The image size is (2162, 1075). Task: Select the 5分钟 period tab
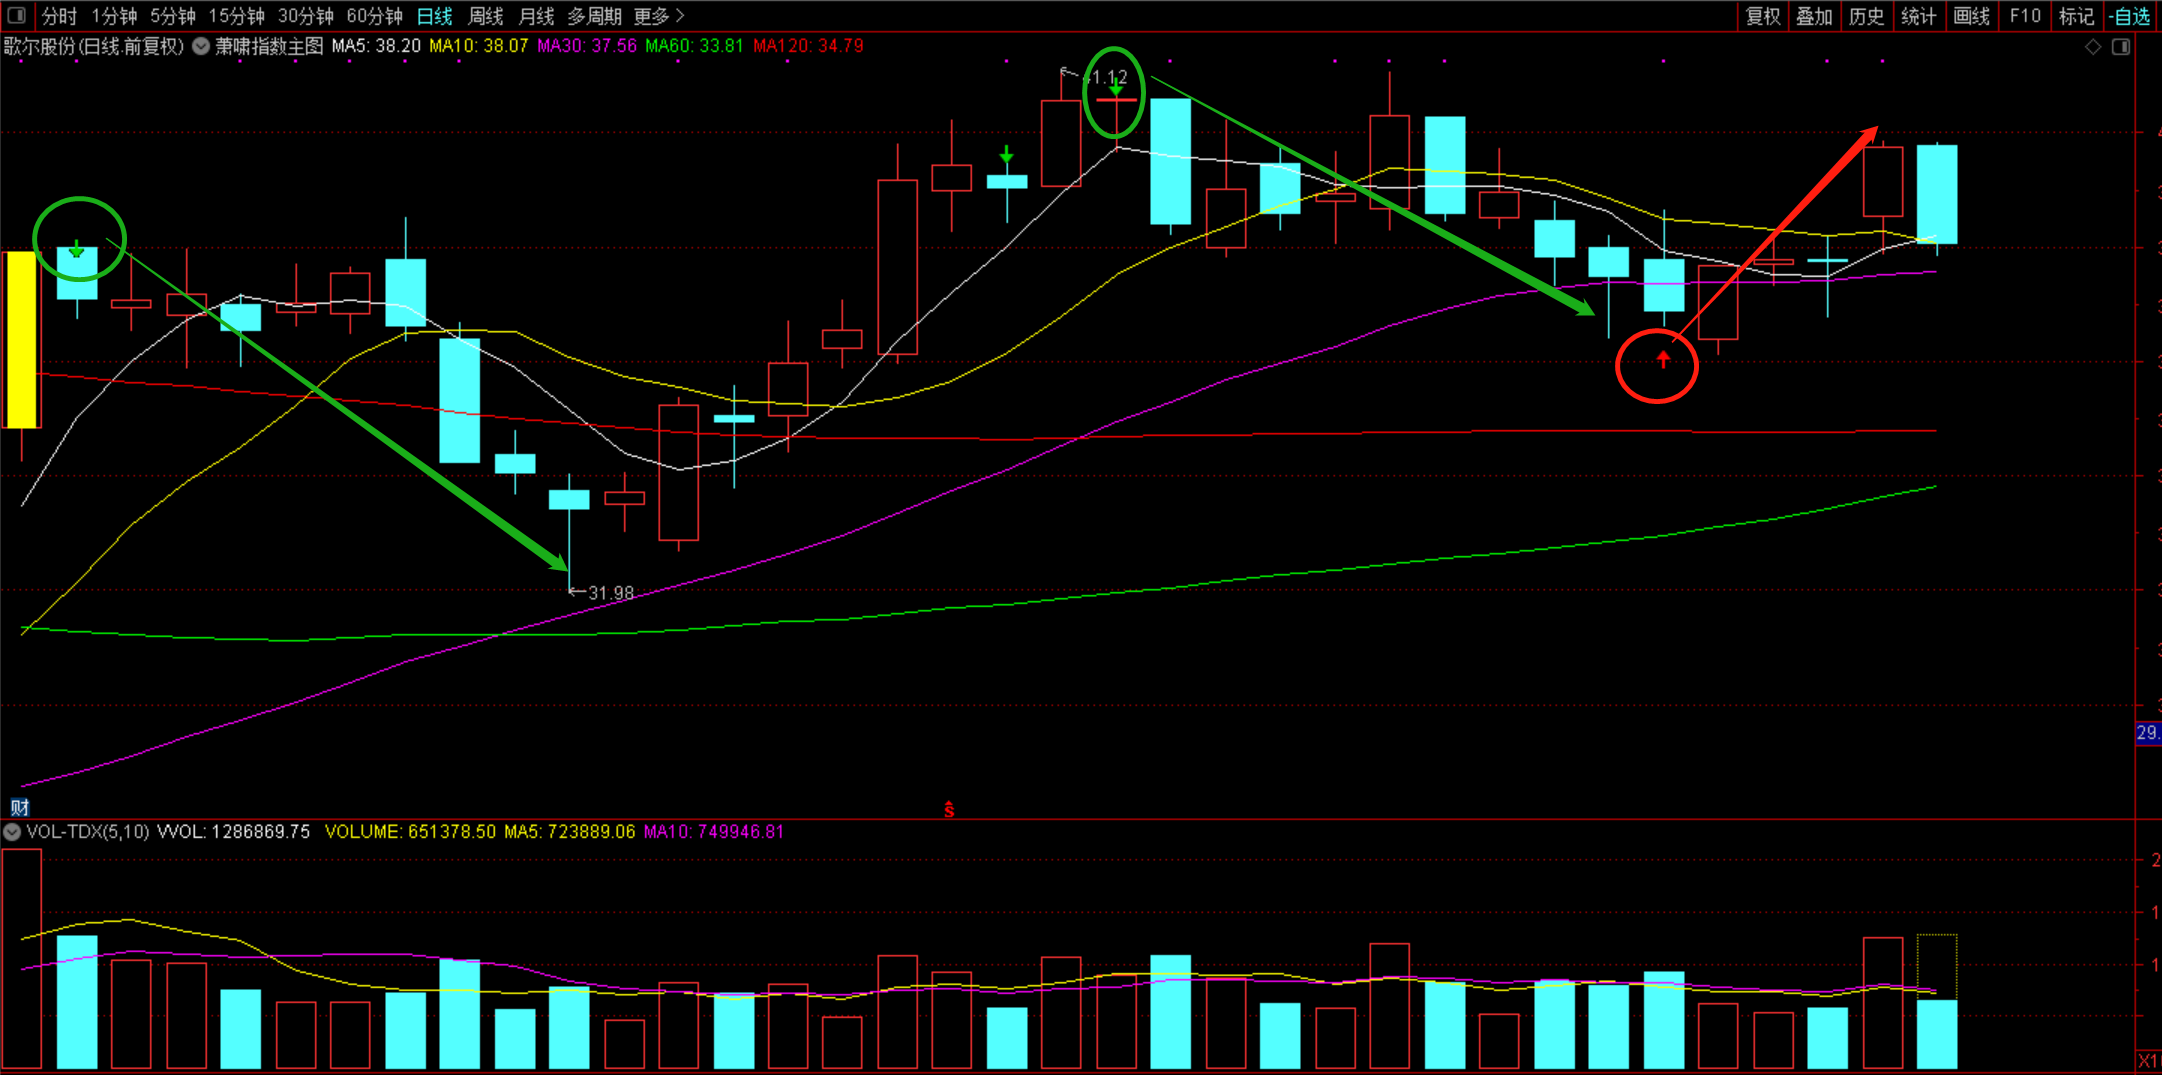[x=173, y=16]
